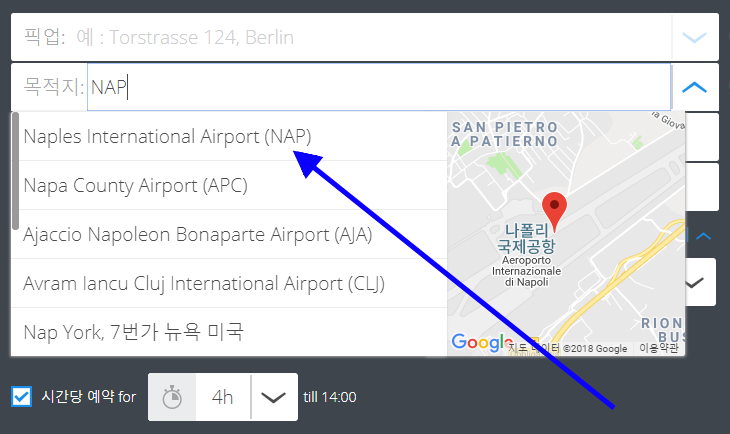Select Nap York, 7번가 뉴욕 미국 suggestion

pyautogui.click(x=229, y=332)
